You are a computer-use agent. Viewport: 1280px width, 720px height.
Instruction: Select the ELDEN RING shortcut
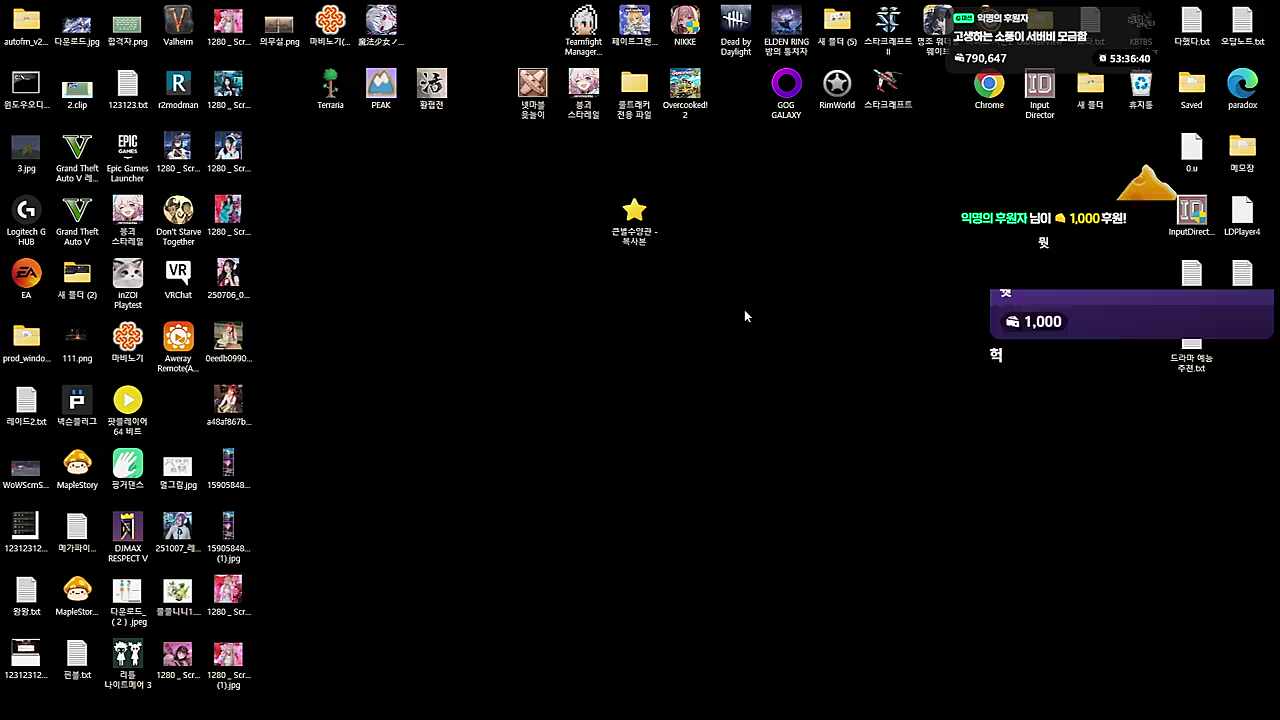point(786,21)
